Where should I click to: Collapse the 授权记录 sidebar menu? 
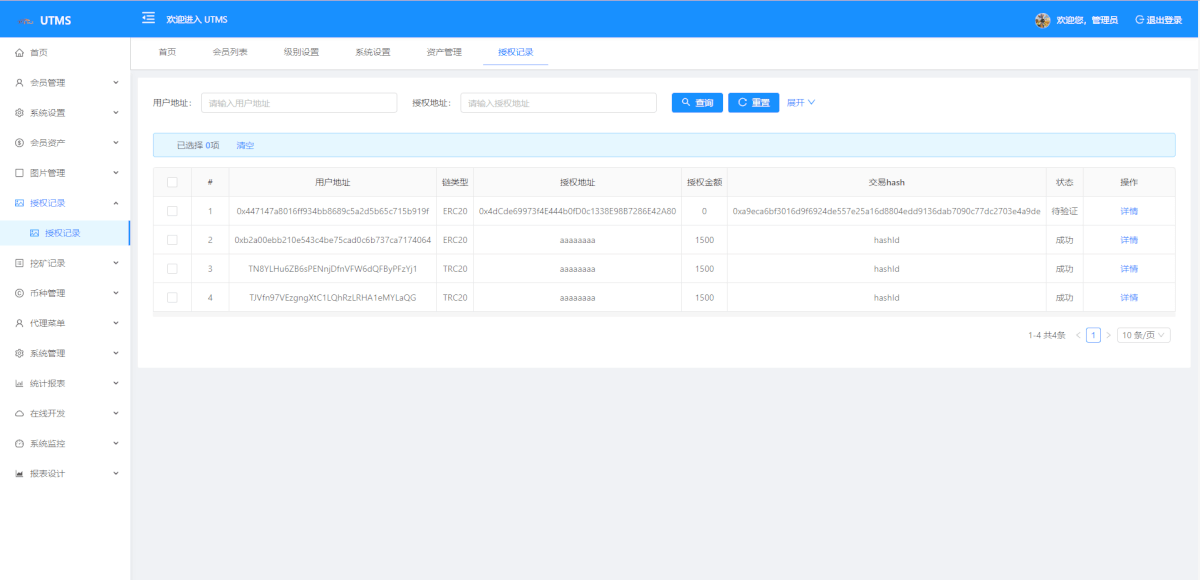[x=65, y=203]
